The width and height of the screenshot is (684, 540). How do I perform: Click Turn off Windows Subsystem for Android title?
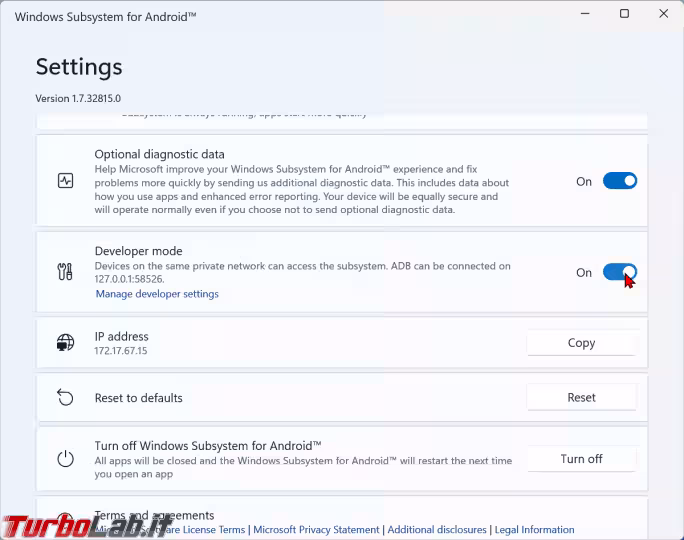click(208, 446)
